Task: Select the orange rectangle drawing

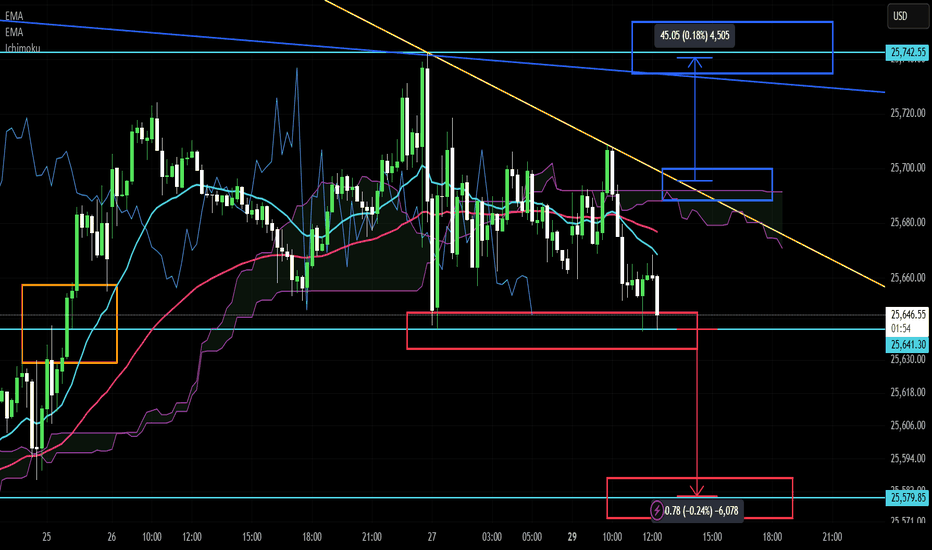Action: (x=70, y=287)
